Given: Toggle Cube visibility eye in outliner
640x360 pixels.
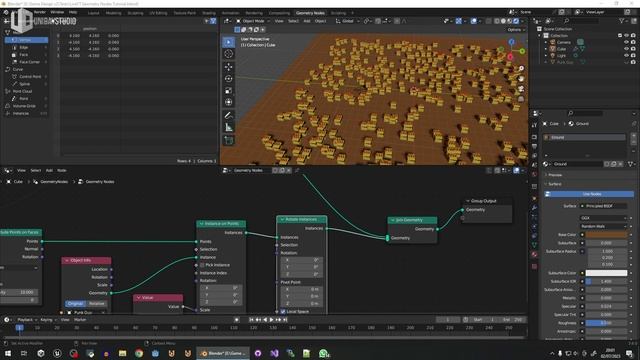Looking at the screenshot, I should (x=626, y=49).
